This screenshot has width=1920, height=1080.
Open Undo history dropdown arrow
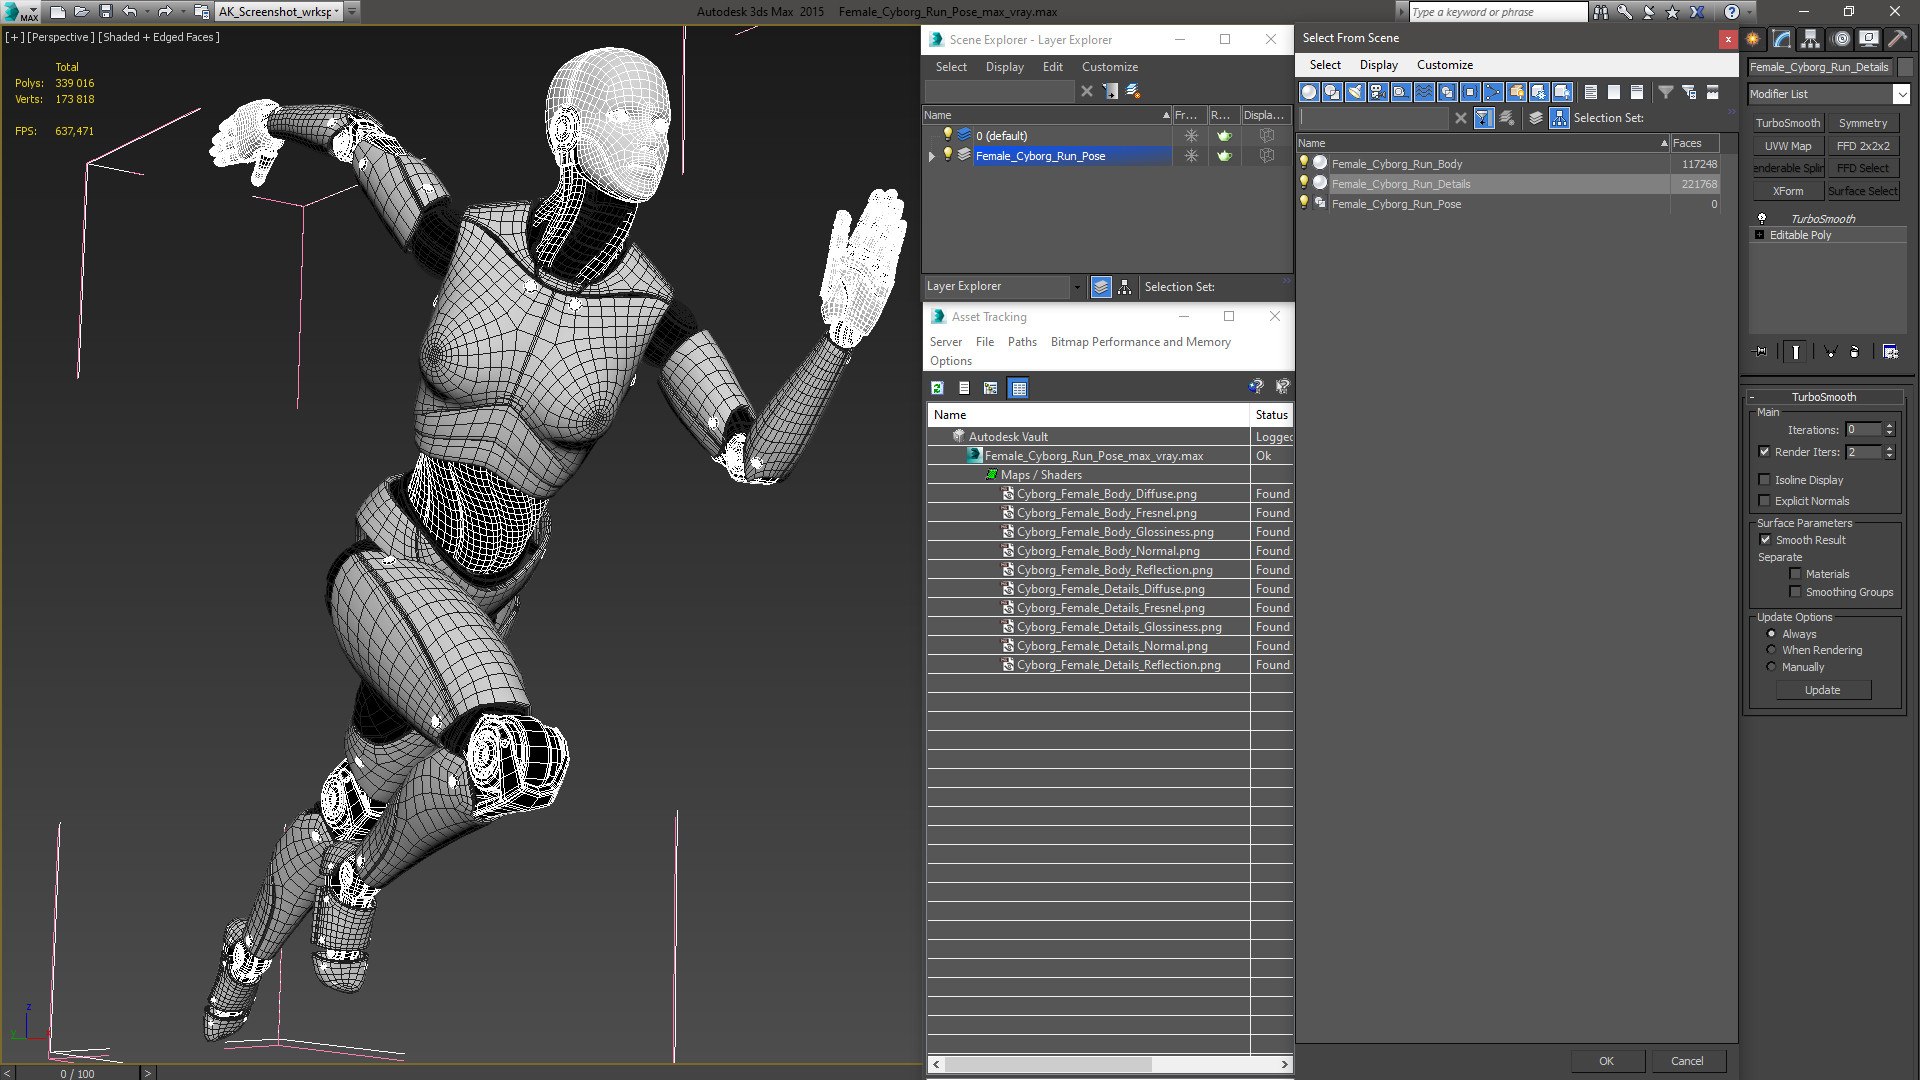pyautogui.click(x=146, y=12)
